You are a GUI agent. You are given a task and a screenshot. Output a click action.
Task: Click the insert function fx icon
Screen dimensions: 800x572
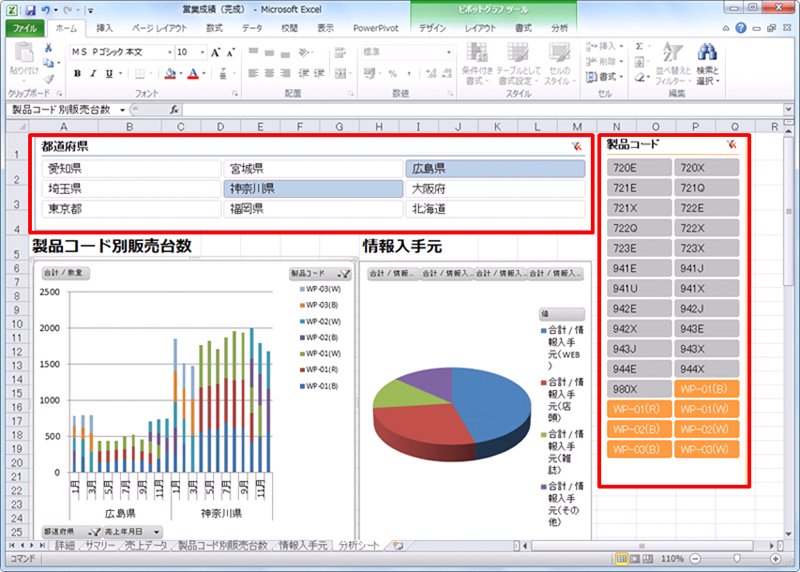pos(174,109)
